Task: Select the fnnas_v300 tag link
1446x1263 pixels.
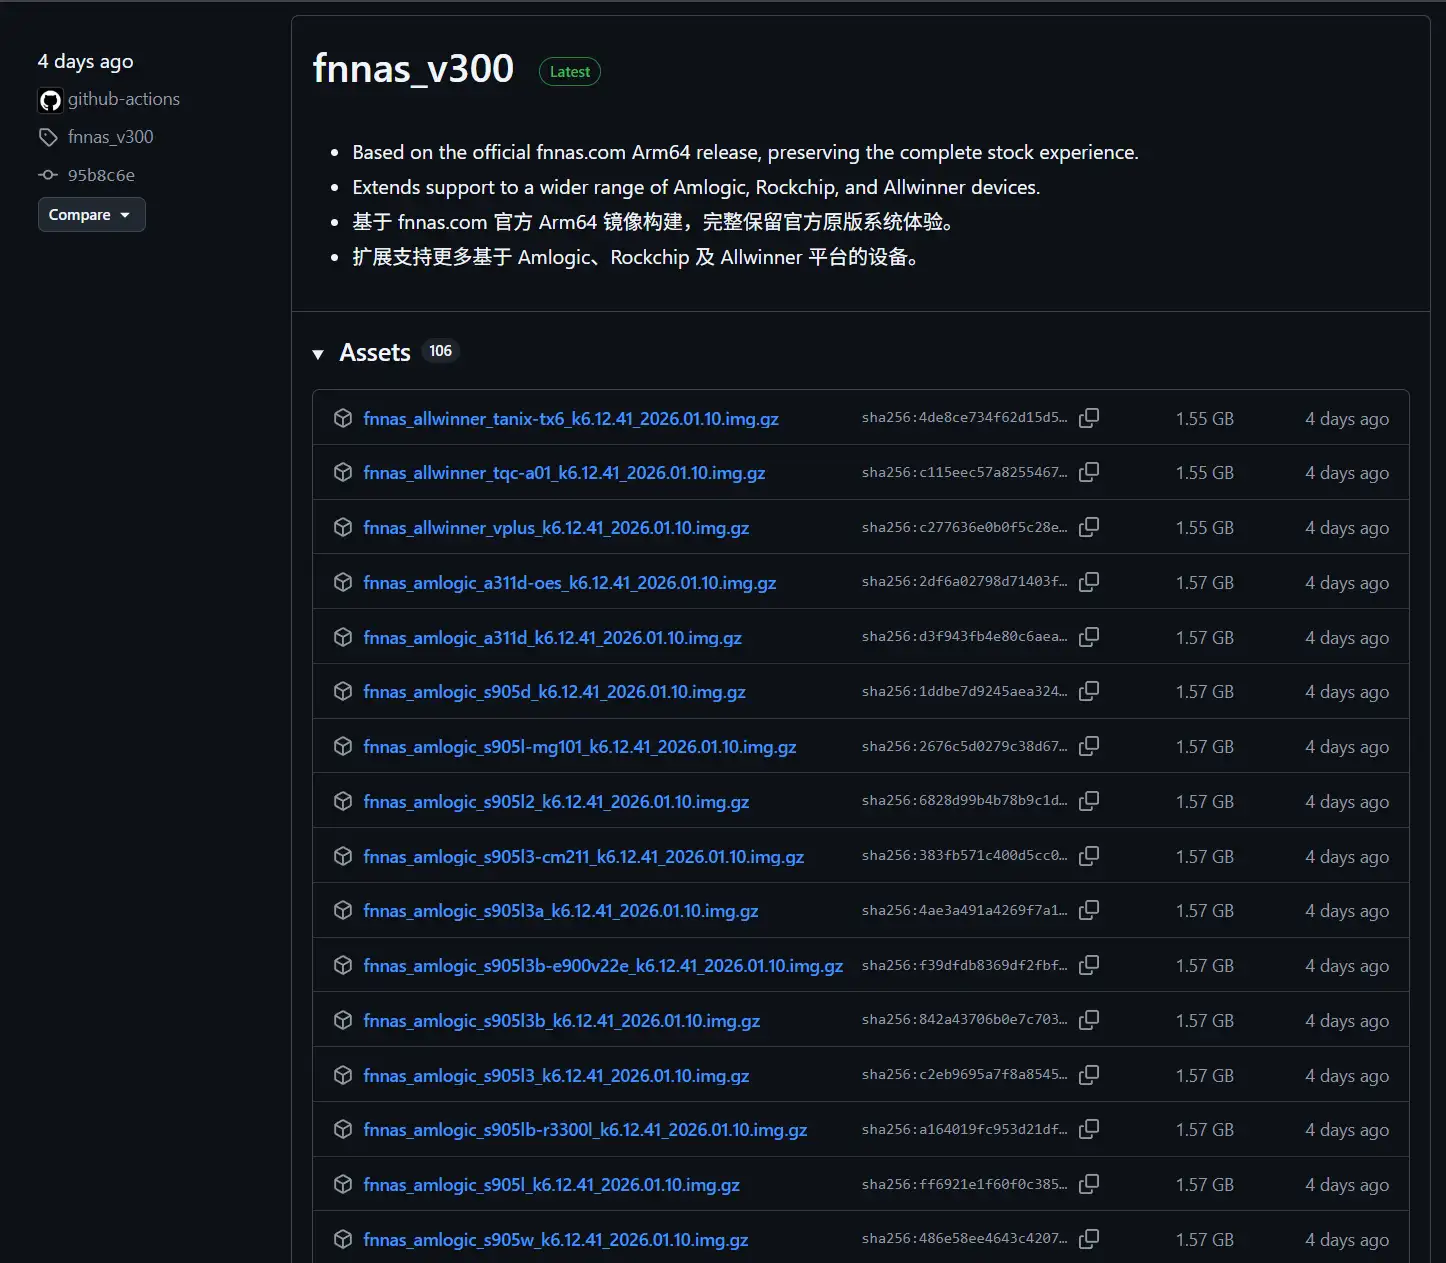Action: point(111,137)
